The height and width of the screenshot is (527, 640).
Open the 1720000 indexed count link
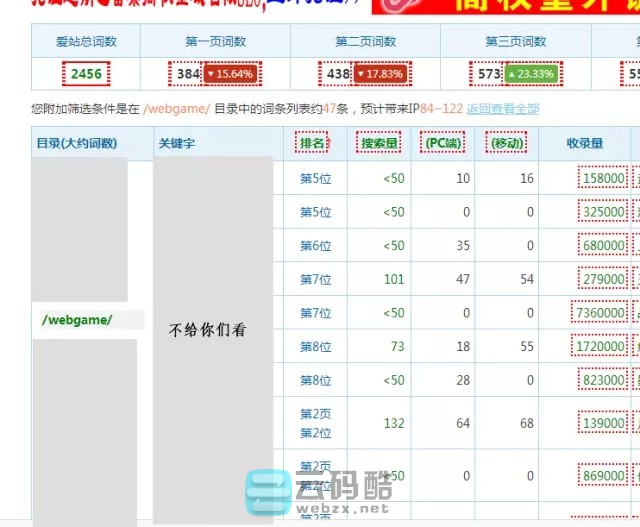pos(600,347)
